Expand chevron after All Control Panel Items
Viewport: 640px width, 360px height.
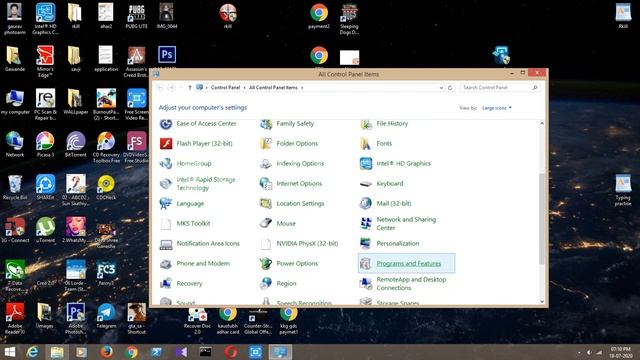coord(302,88)
